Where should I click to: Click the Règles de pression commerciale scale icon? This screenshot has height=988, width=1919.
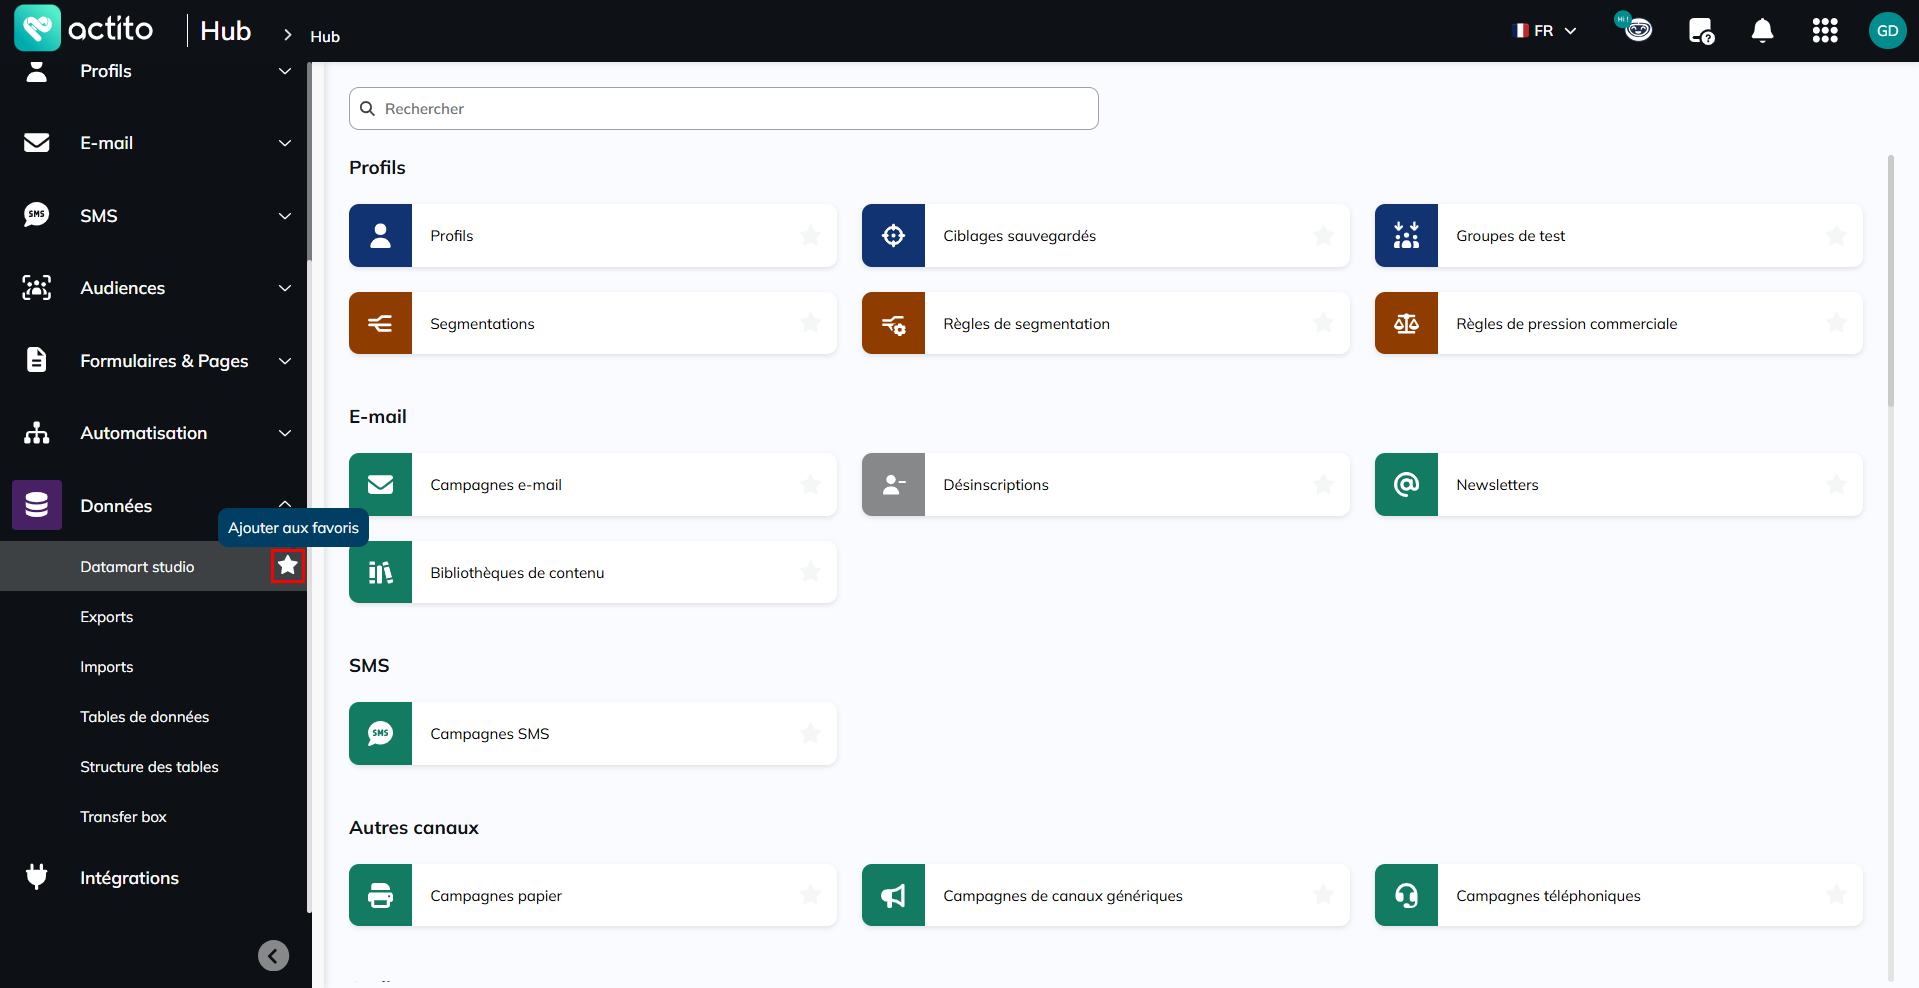point(1406,323)
